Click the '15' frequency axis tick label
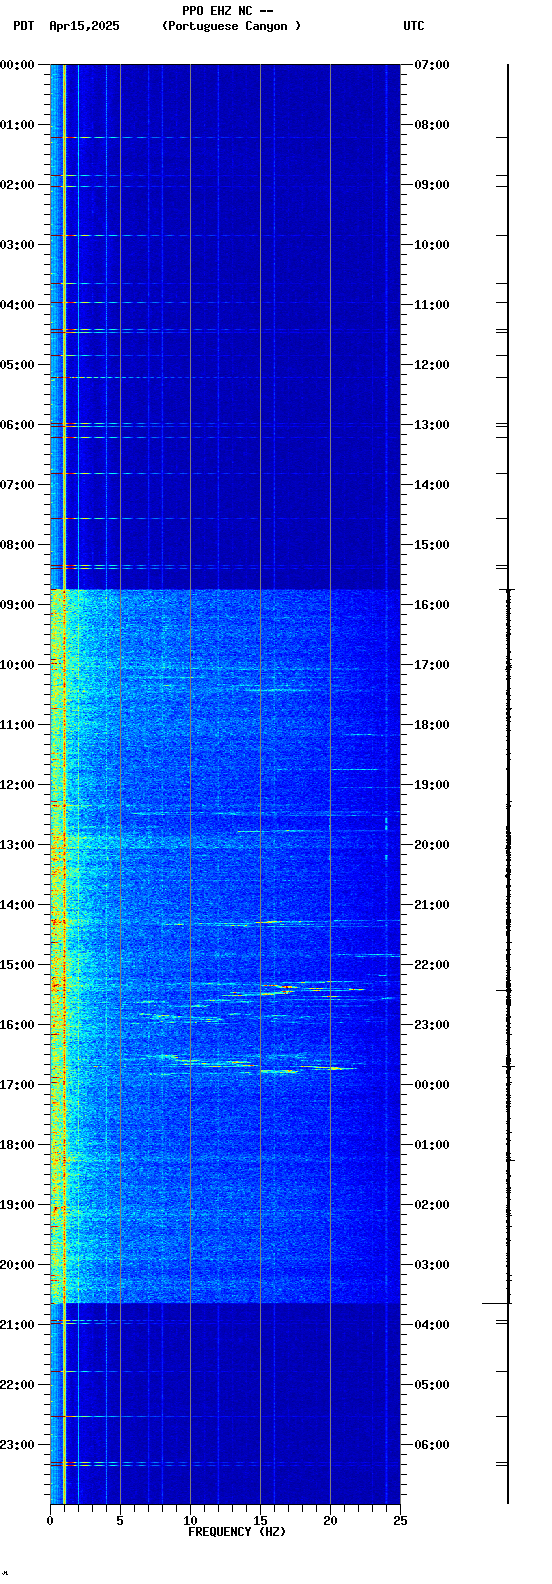Screen dimensions: 552x1584 click(x=260, y=1521)
